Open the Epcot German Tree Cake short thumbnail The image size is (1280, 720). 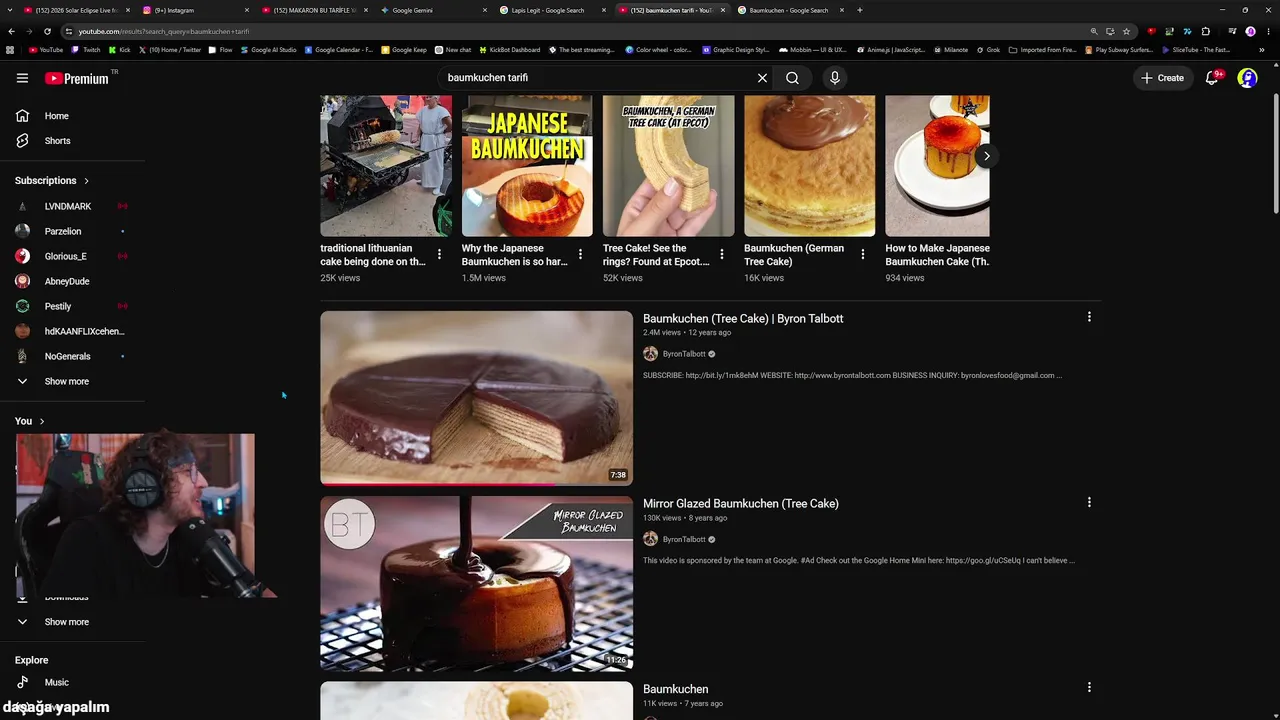(668, 166)
